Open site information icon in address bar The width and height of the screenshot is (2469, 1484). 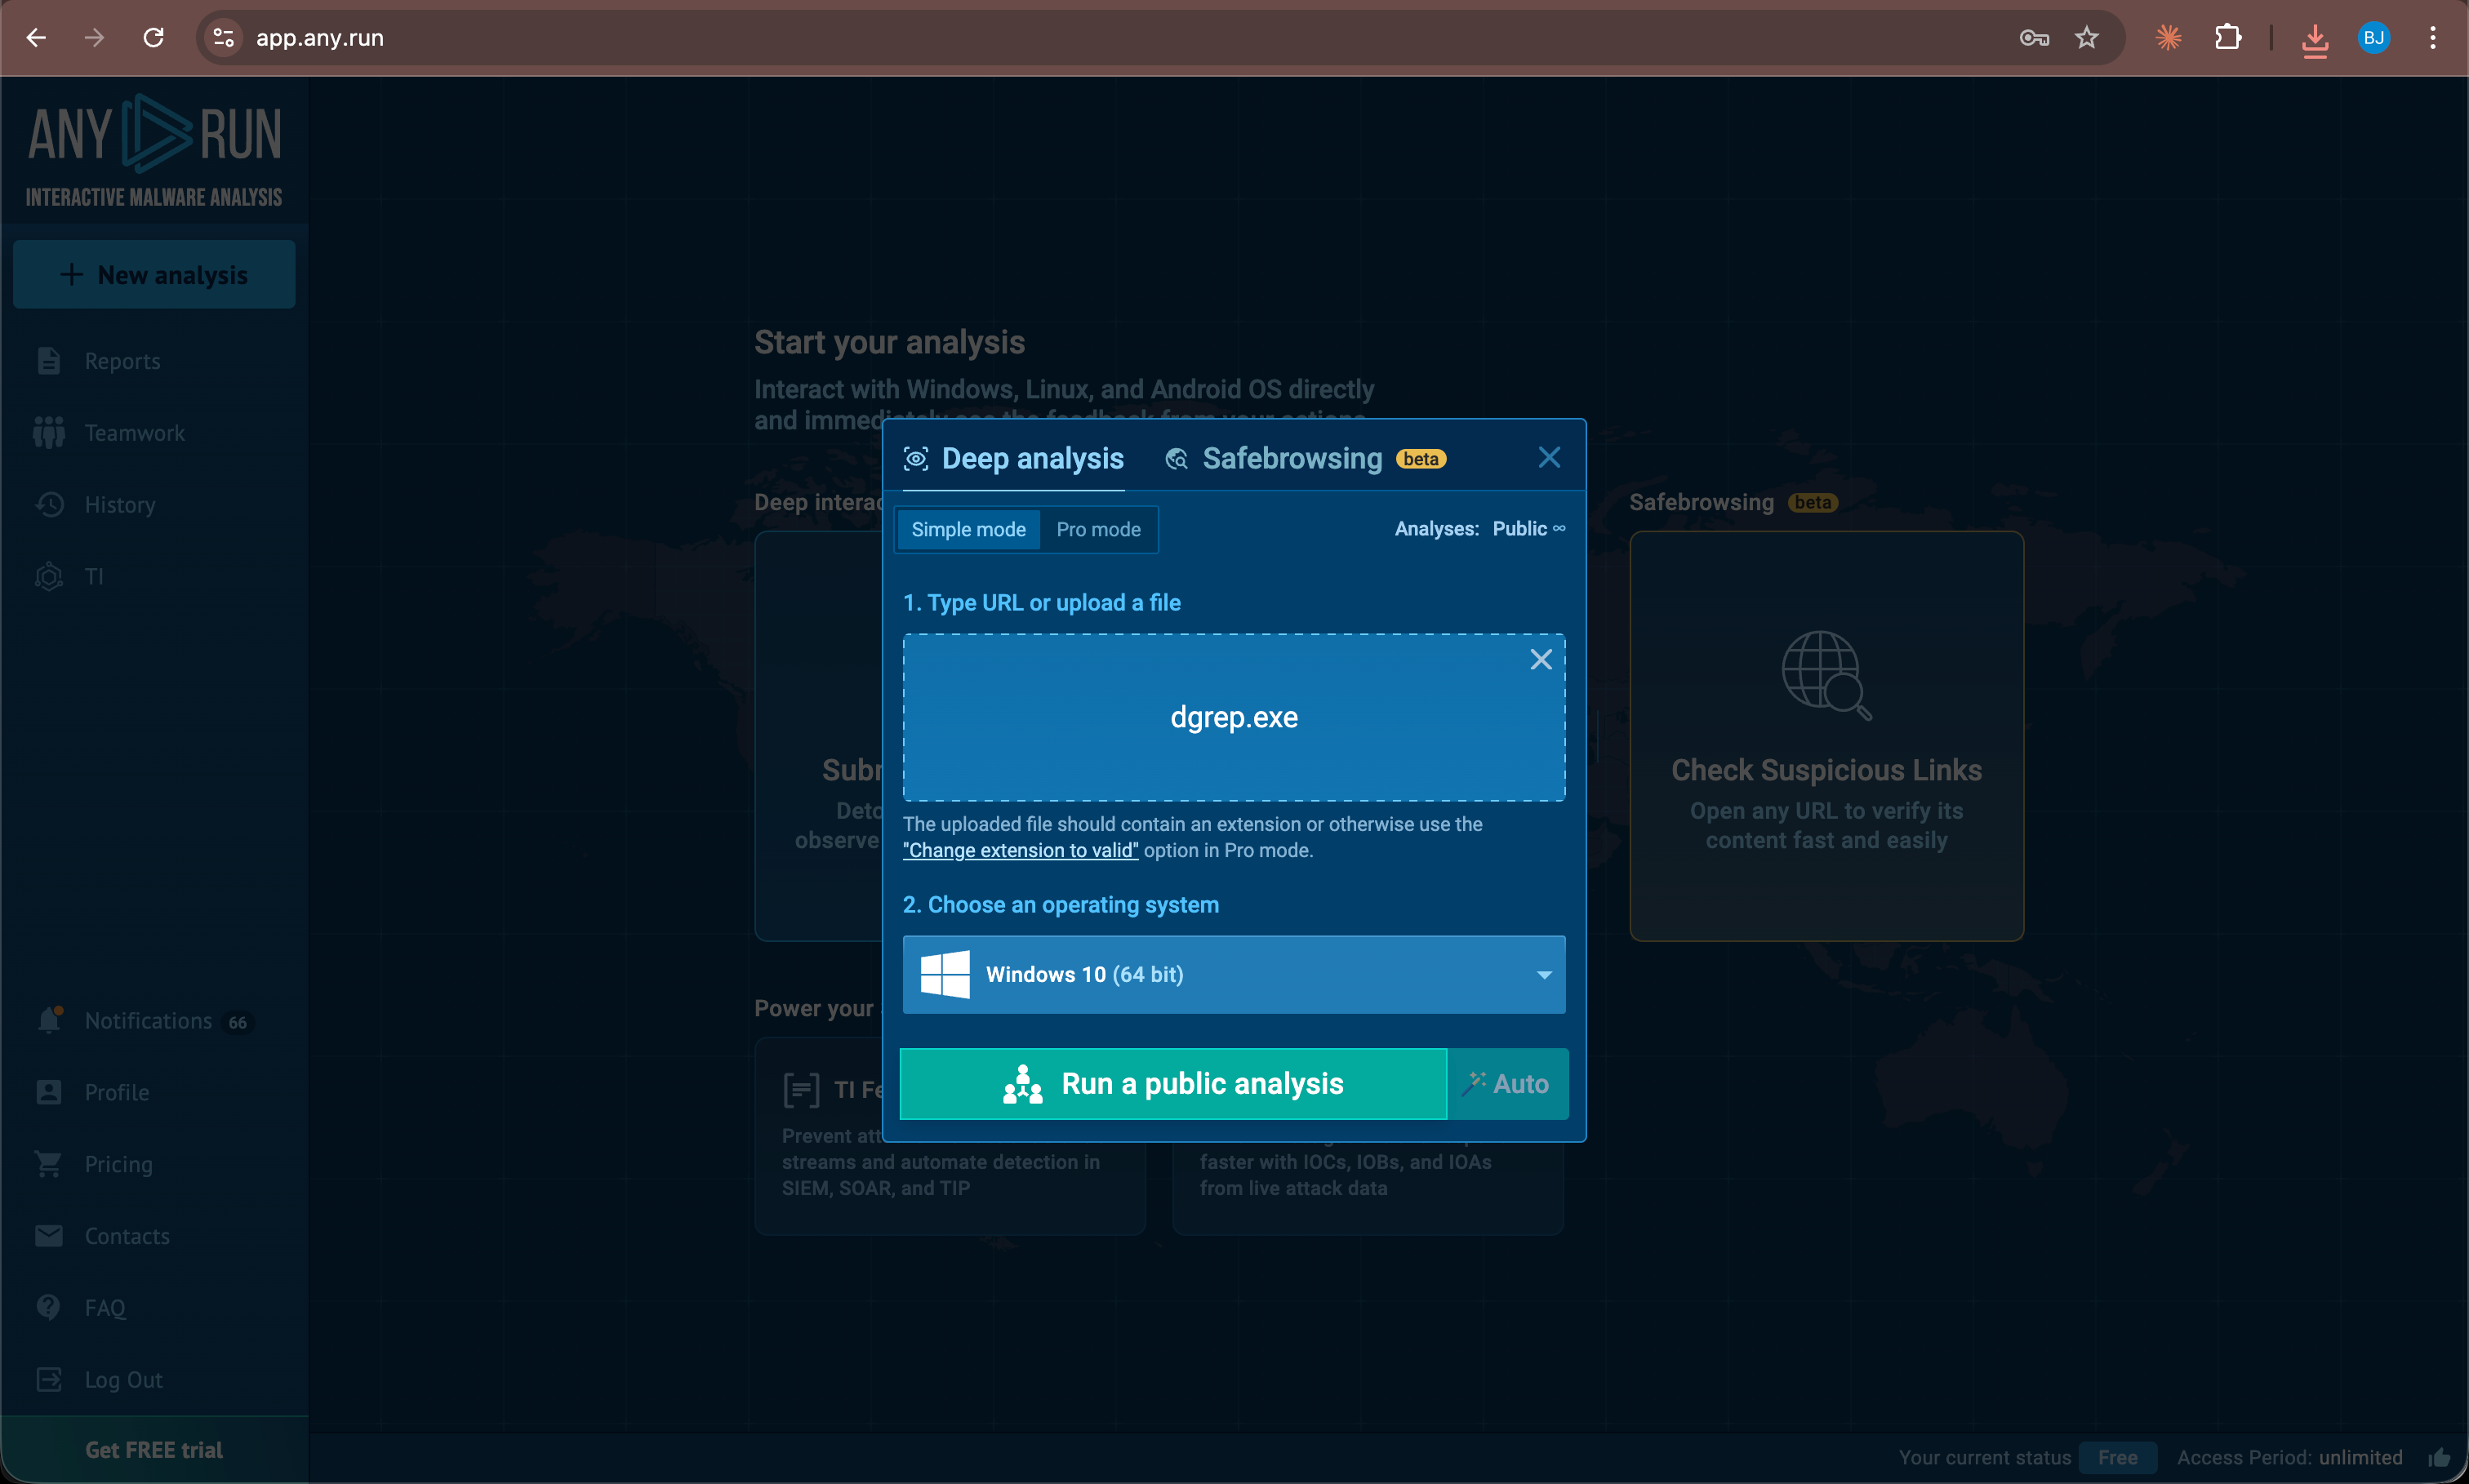coord(224,38)
